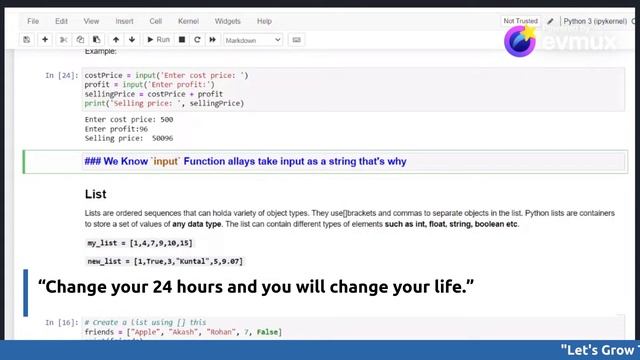Click the In [16] prompt label

61,323
